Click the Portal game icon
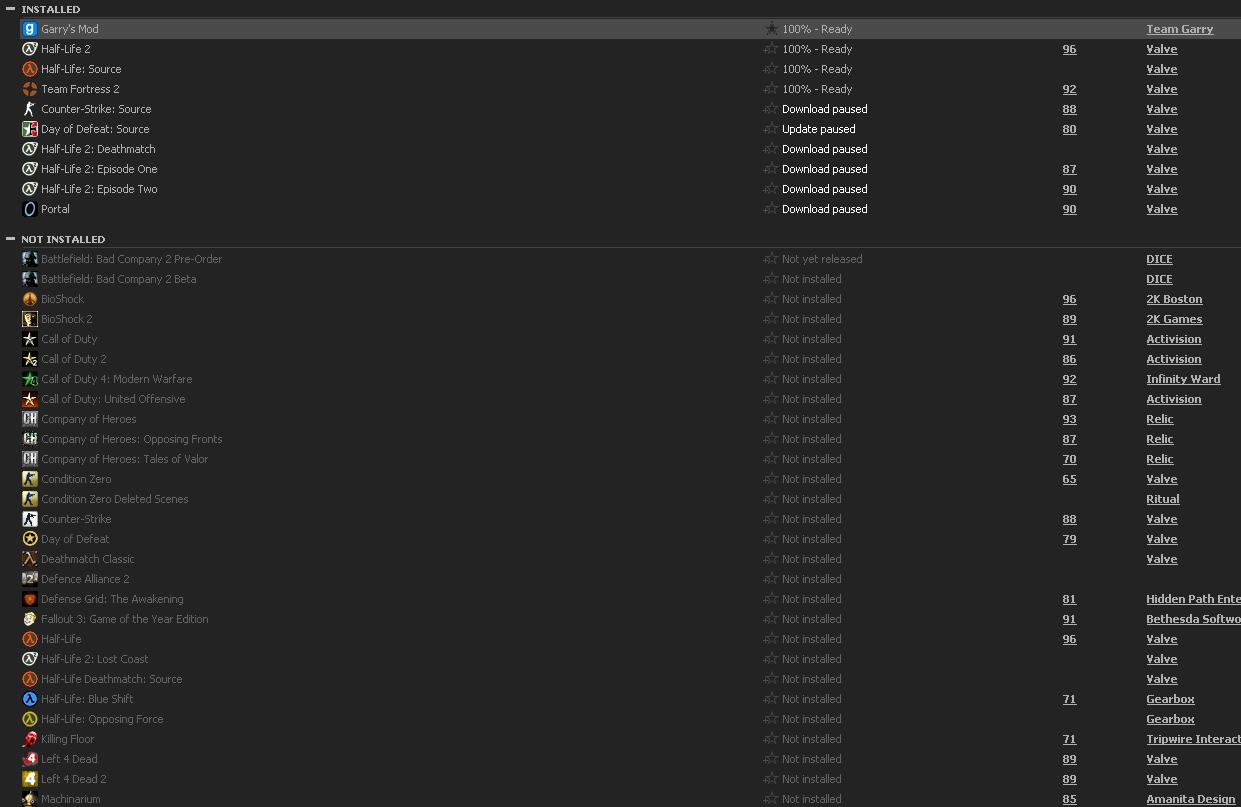Image resolution: width=1241 pixels, height=807 pixels. (x=30, y=209)
